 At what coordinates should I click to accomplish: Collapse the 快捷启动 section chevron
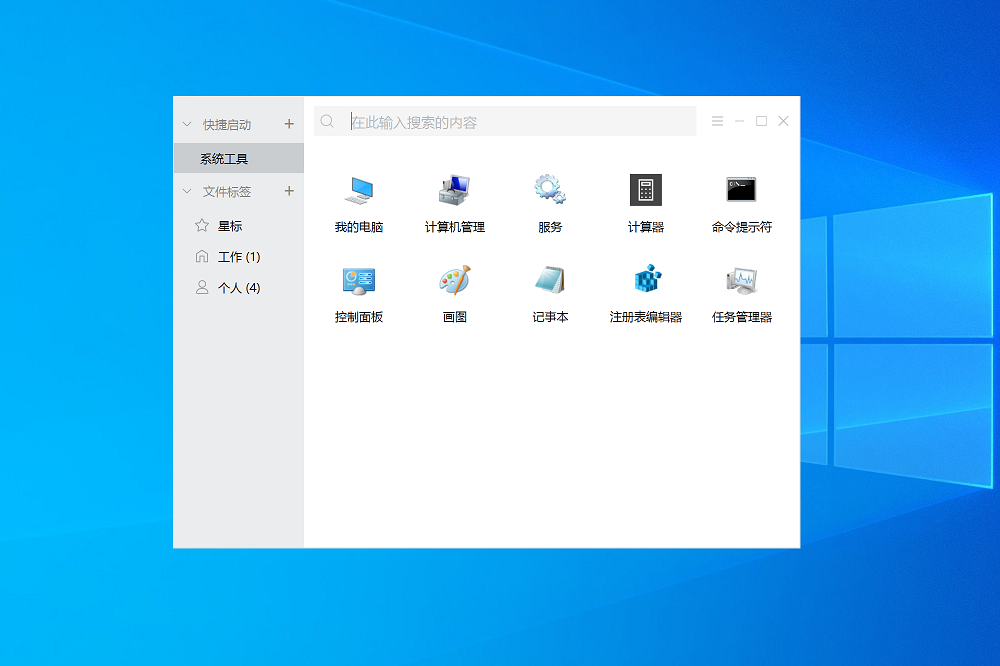(186, 125)
